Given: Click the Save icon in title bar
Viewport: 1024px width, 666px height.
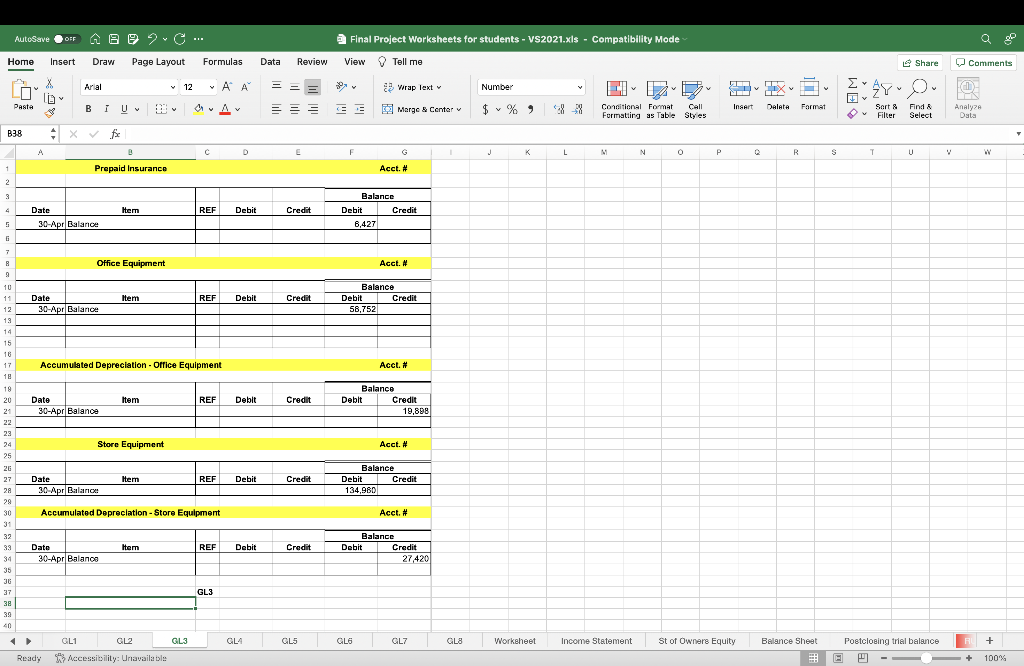Looking at the screenshot, I should (114, 39).
